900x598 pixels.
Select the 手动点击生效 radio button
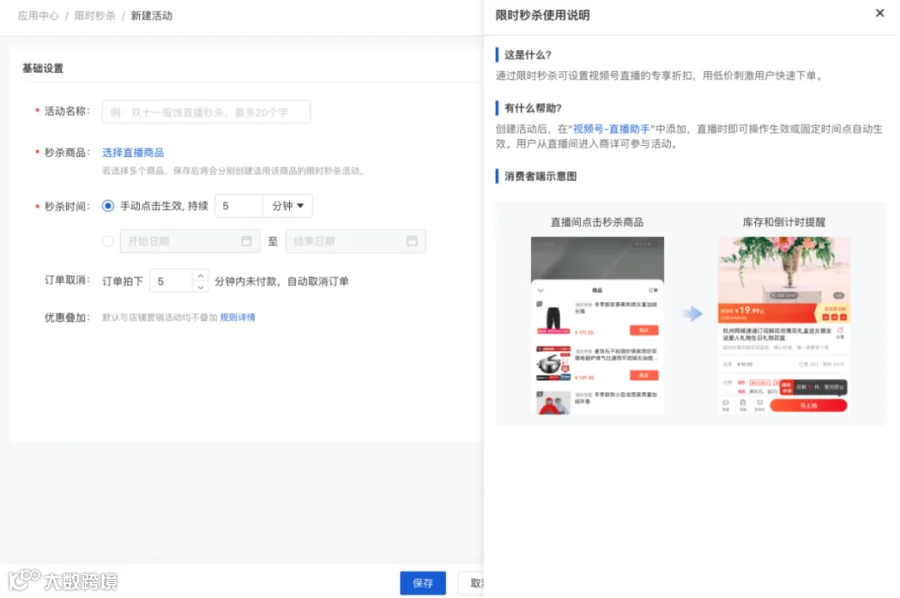108,206
